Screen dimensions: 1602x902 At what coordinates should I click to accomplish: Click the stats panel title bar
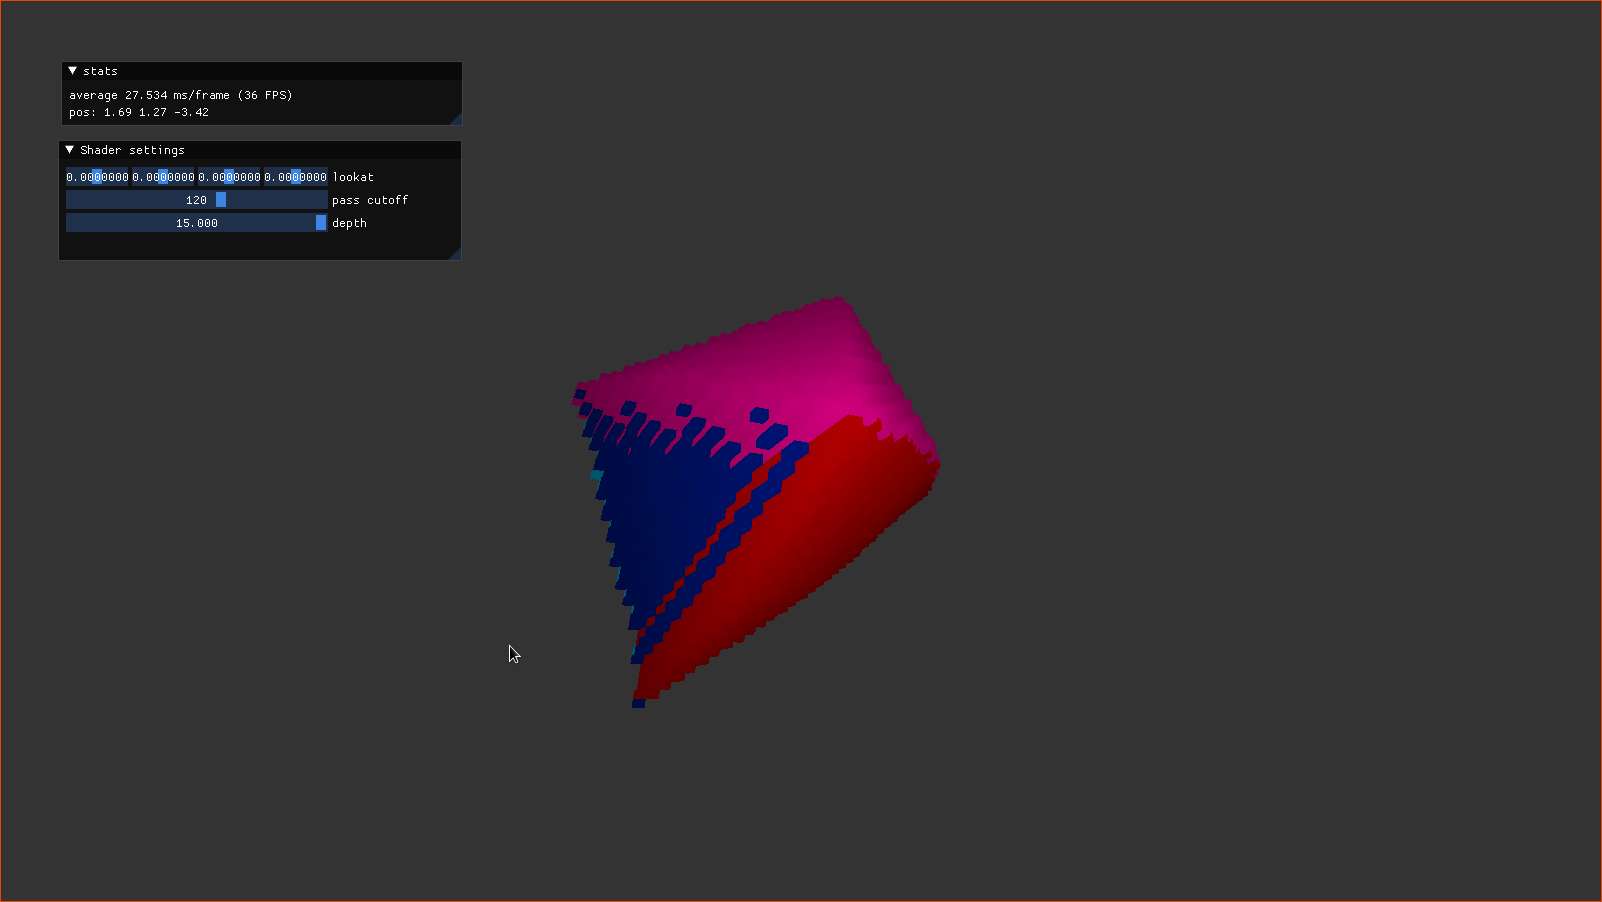click(x=200, y=70)
